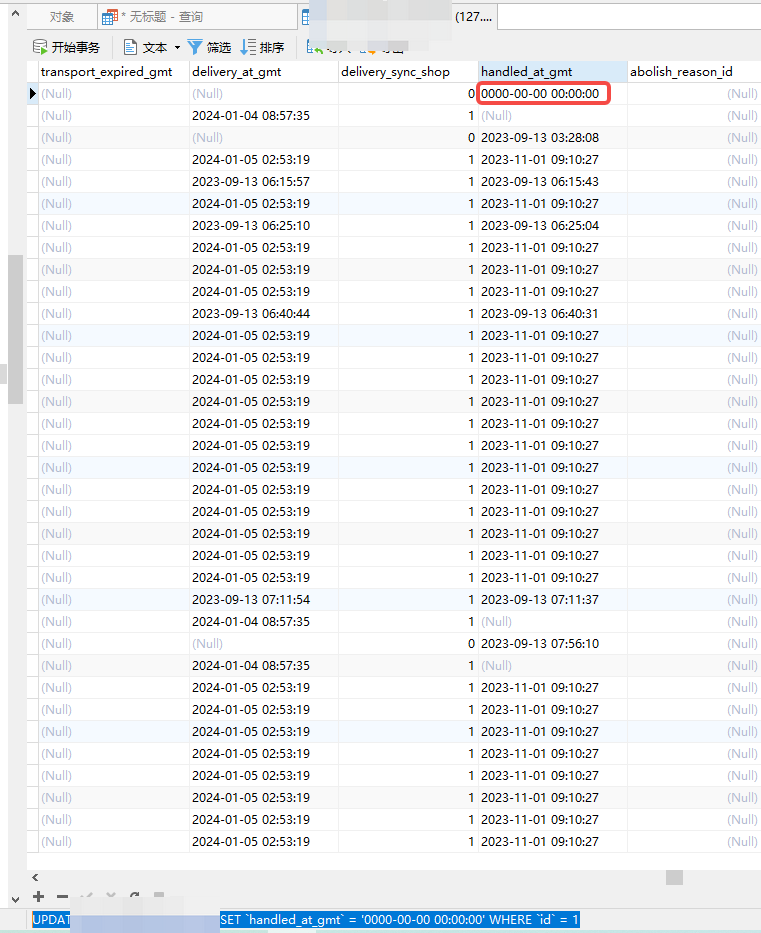Select the cell 2023-09-13 06:25:04
The width and height of the screenshot is (761, 933).
point(553,226)
